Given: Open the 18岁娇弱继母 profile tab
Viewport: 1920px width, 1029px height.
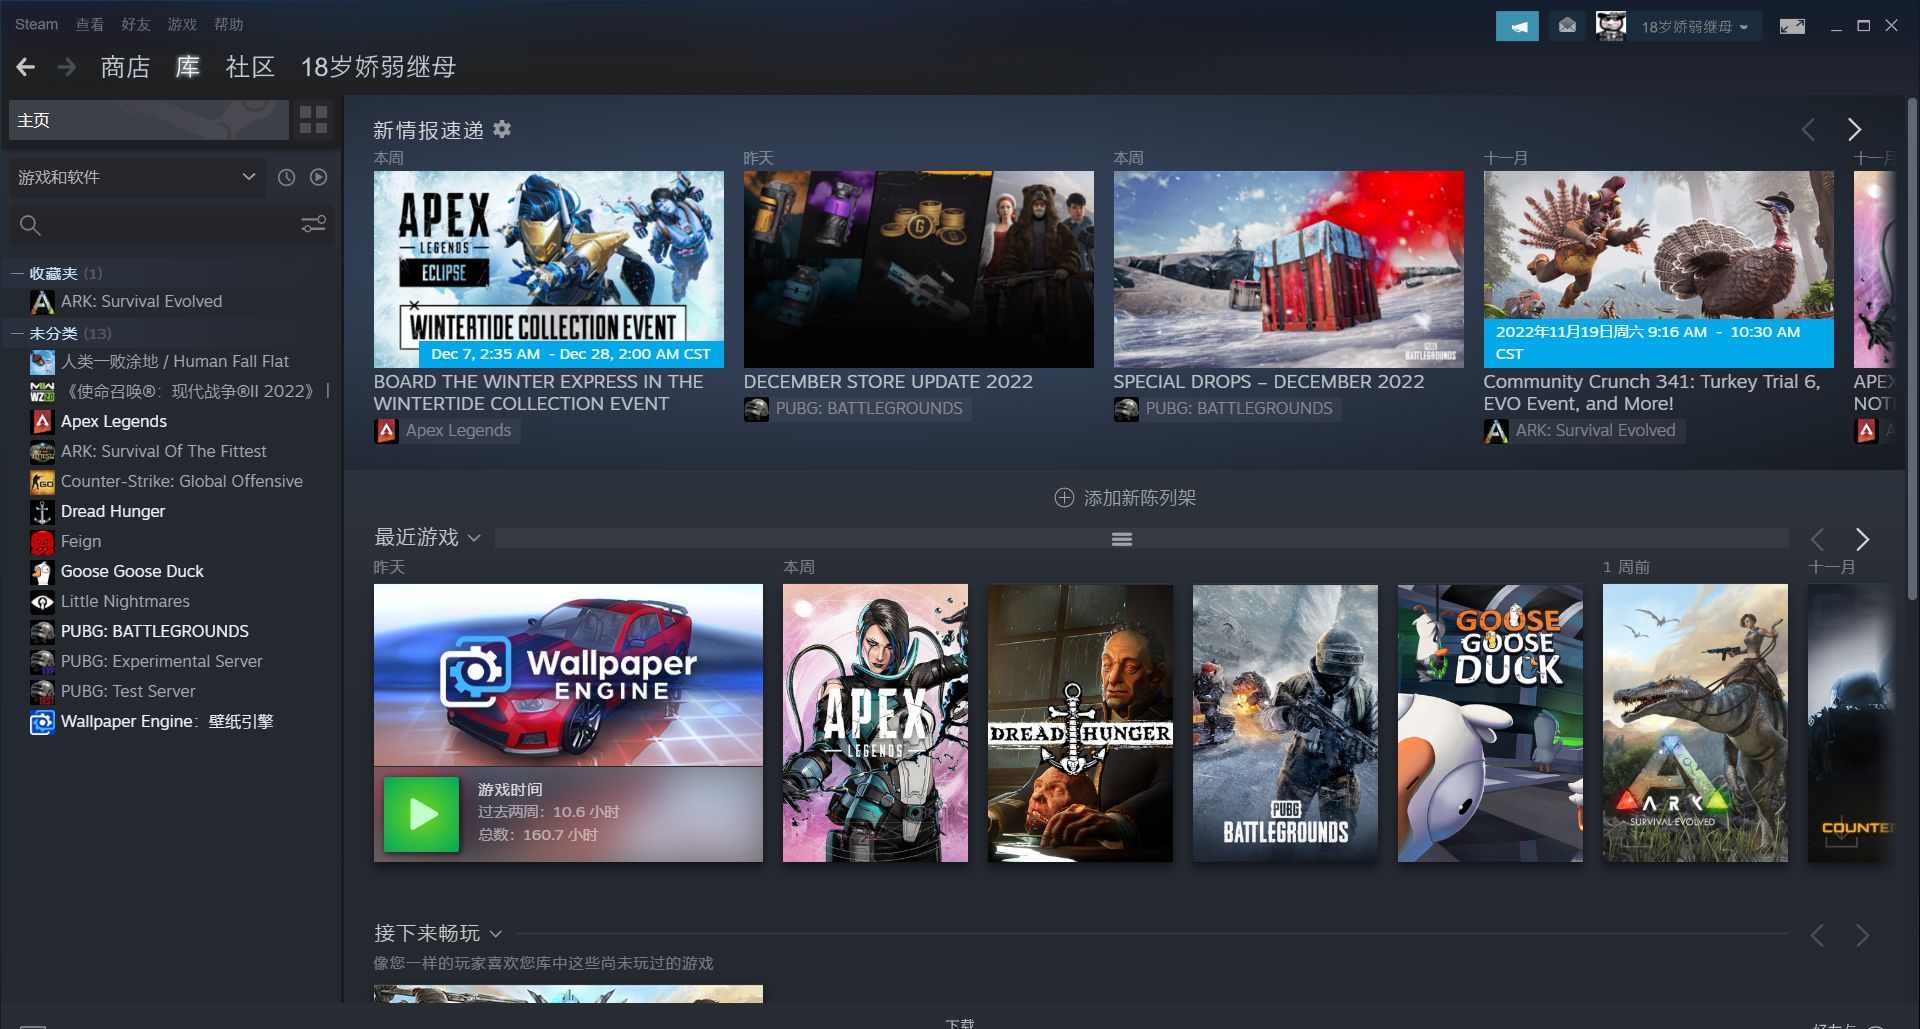Looking at the screenshot, I should pyautogui.click(x=378, y=67).
